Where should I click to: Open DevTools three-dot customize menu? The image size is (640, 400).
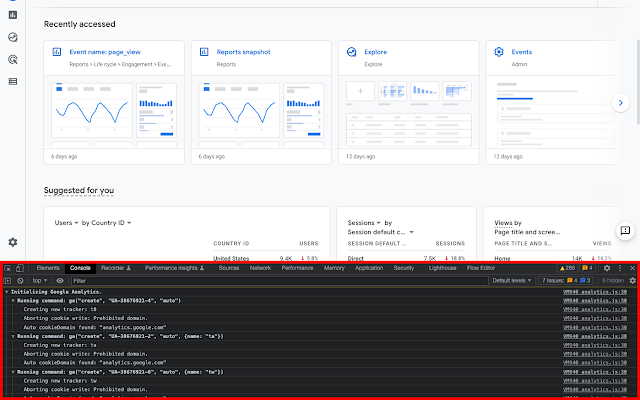620,268
